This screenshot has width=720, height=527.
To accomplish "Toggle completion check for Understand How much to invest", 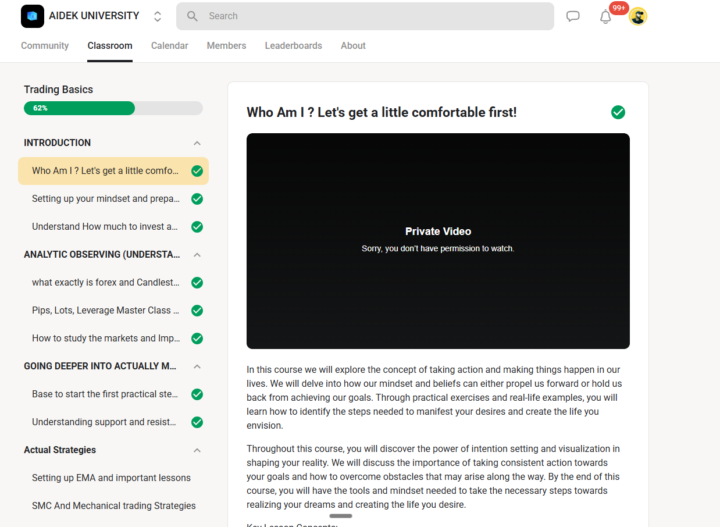I will pos(197,227).
